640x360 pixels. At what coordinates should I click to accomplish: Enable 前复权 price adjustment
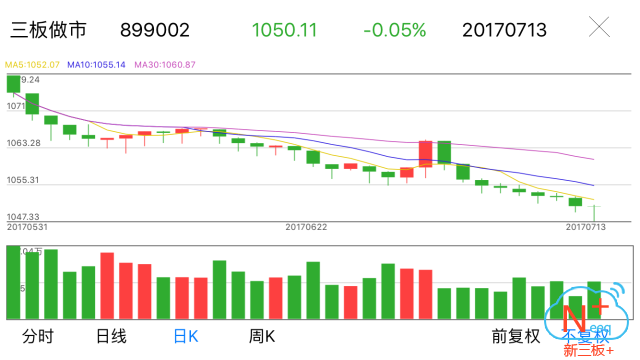(x=516, y=337)
